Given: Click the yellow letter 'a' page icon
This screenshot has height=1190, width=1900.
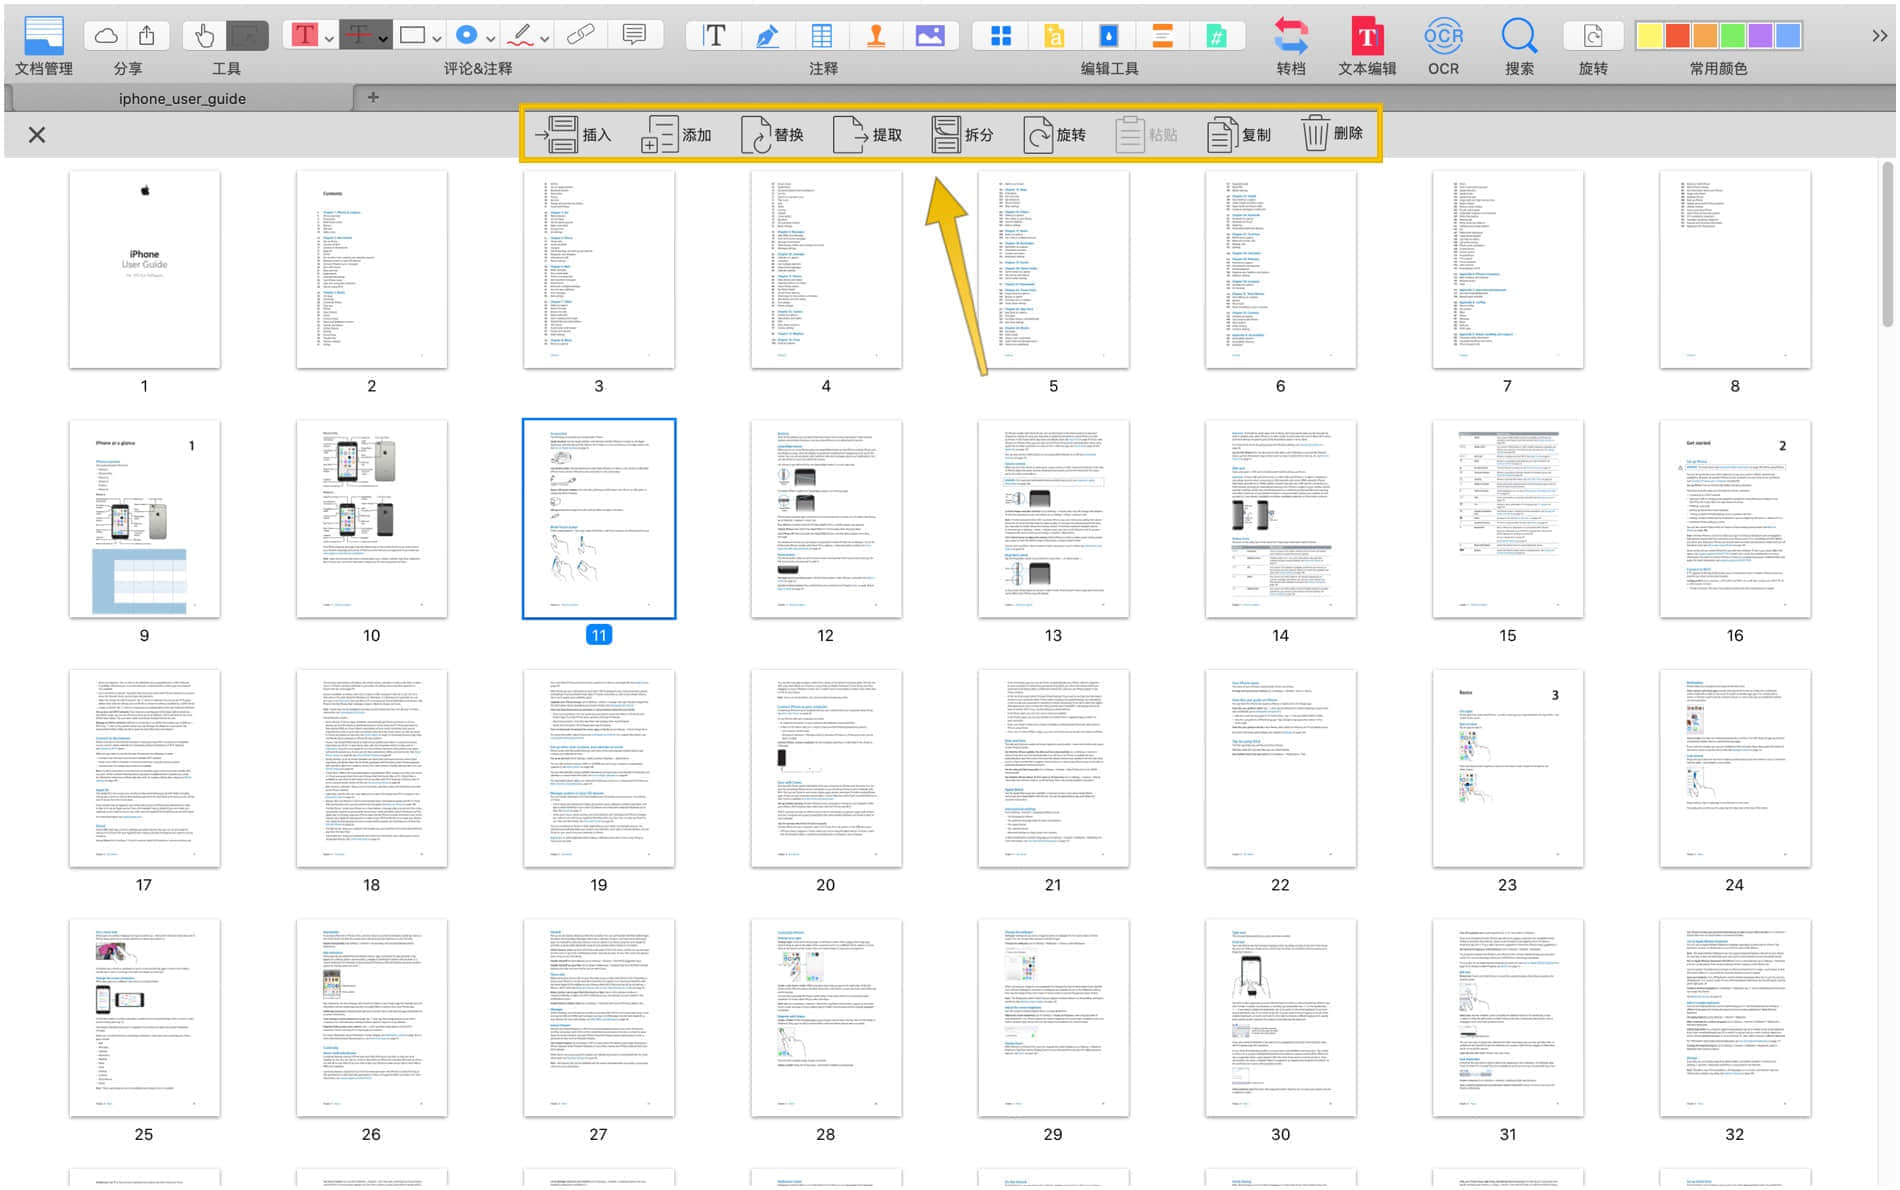Looking at the screenshot, I should click(1054, 36).
